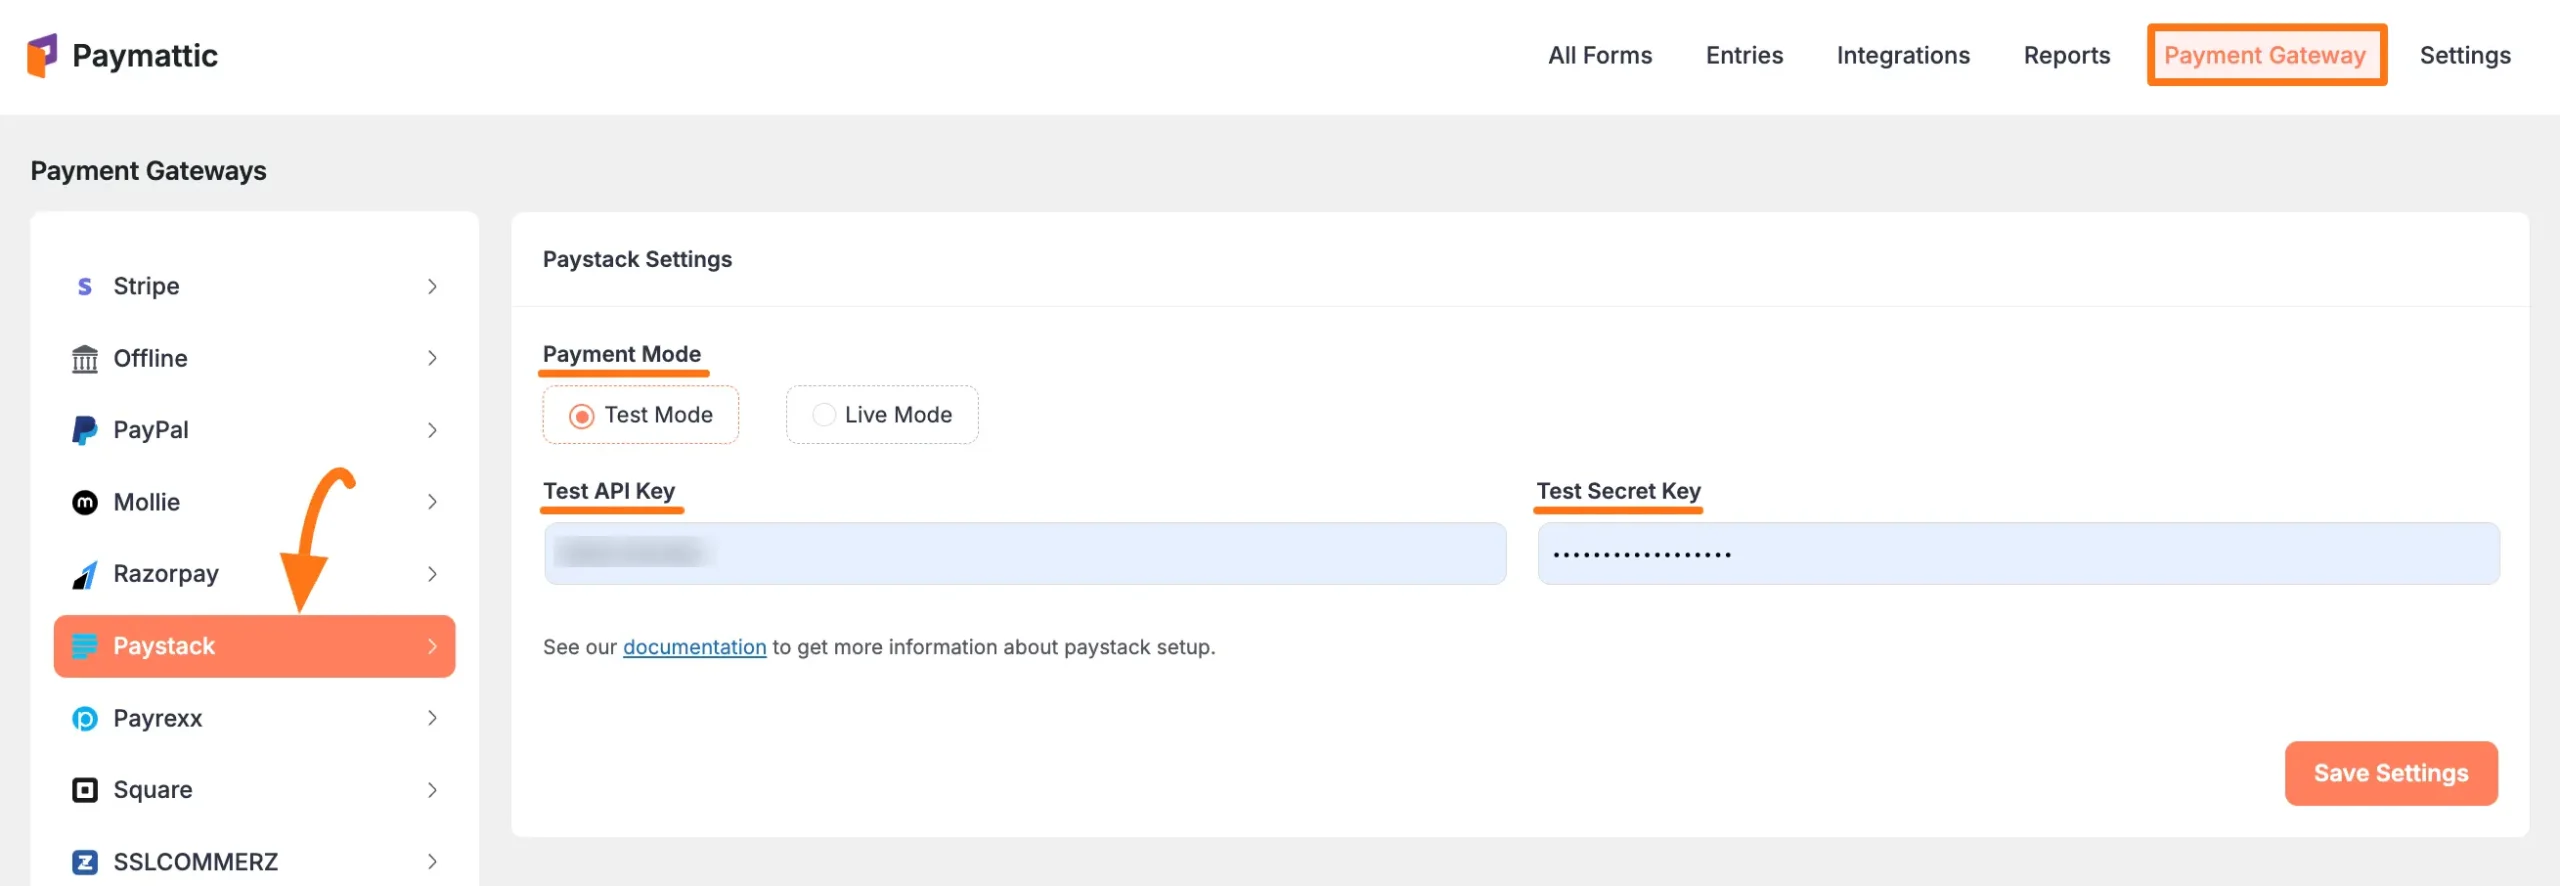This screenshot has width=2560, height=886.
Task: Expand the Payrexx row chevron
Action: [x=432, y=718]
